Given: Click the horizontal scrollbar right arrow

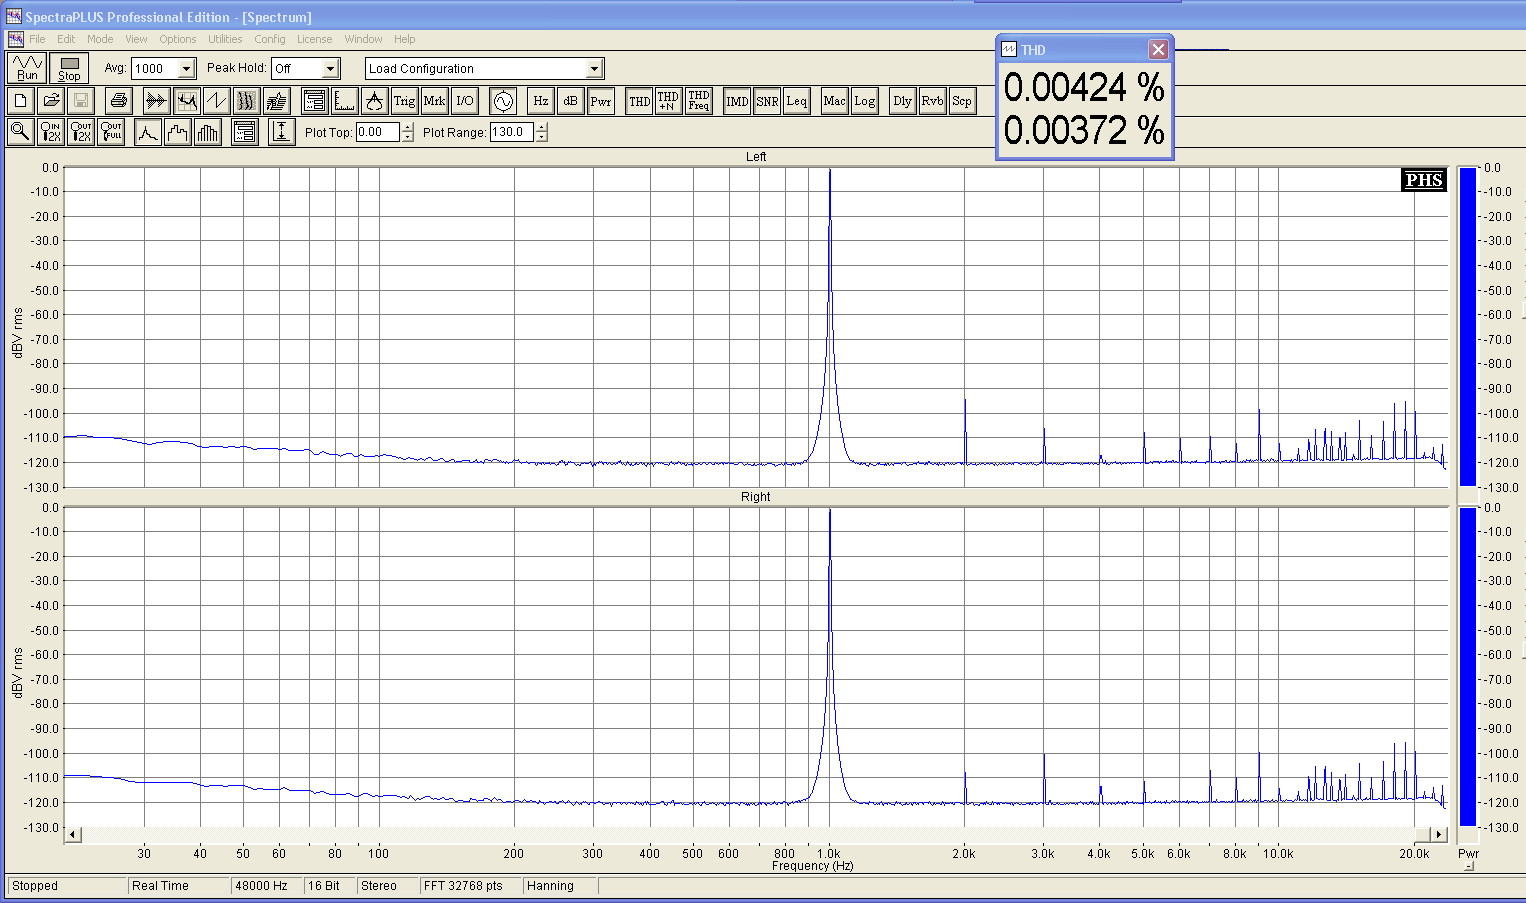Looking at the screenshot, I should [1439, 834].
